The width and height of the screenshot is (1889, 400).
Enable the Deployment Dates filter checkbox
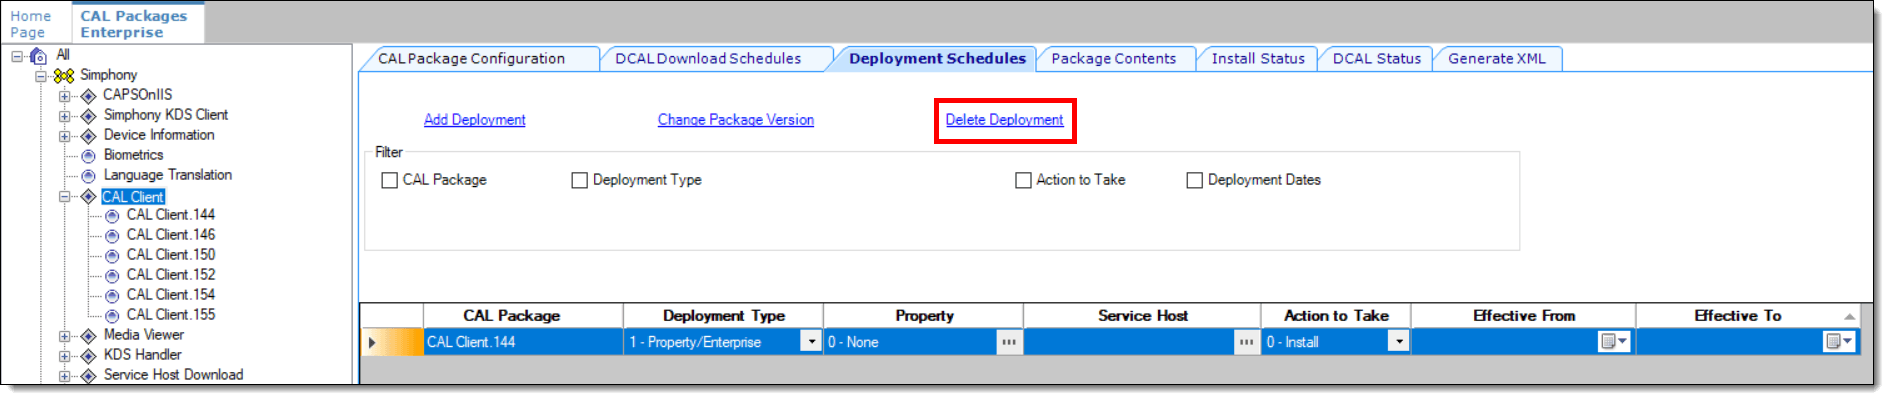pyautogui.click(x=1194, y=181)
